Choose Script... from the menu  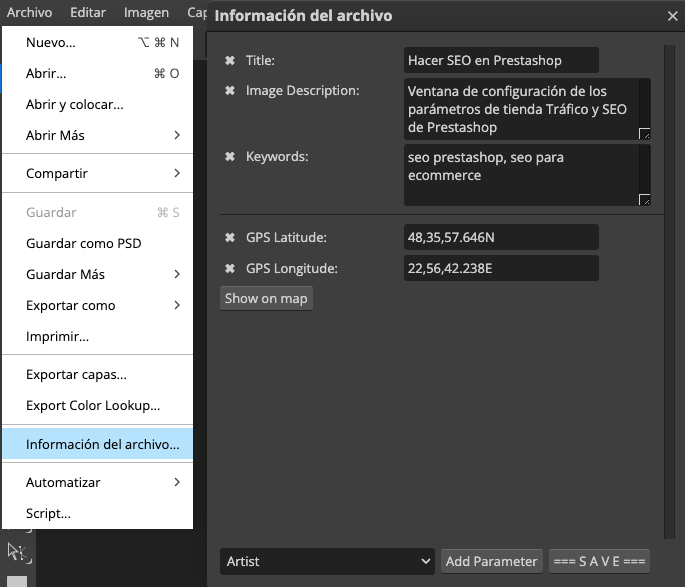tap(97, 513)
